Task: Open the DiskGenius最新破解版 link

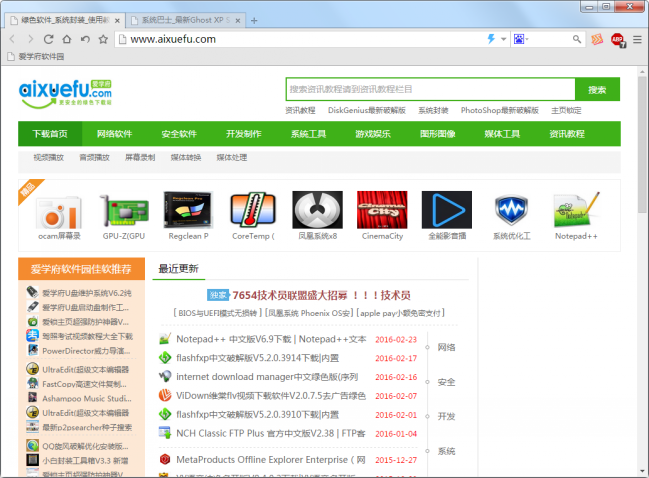Action: pyautogui.click(x=367, y=110)
